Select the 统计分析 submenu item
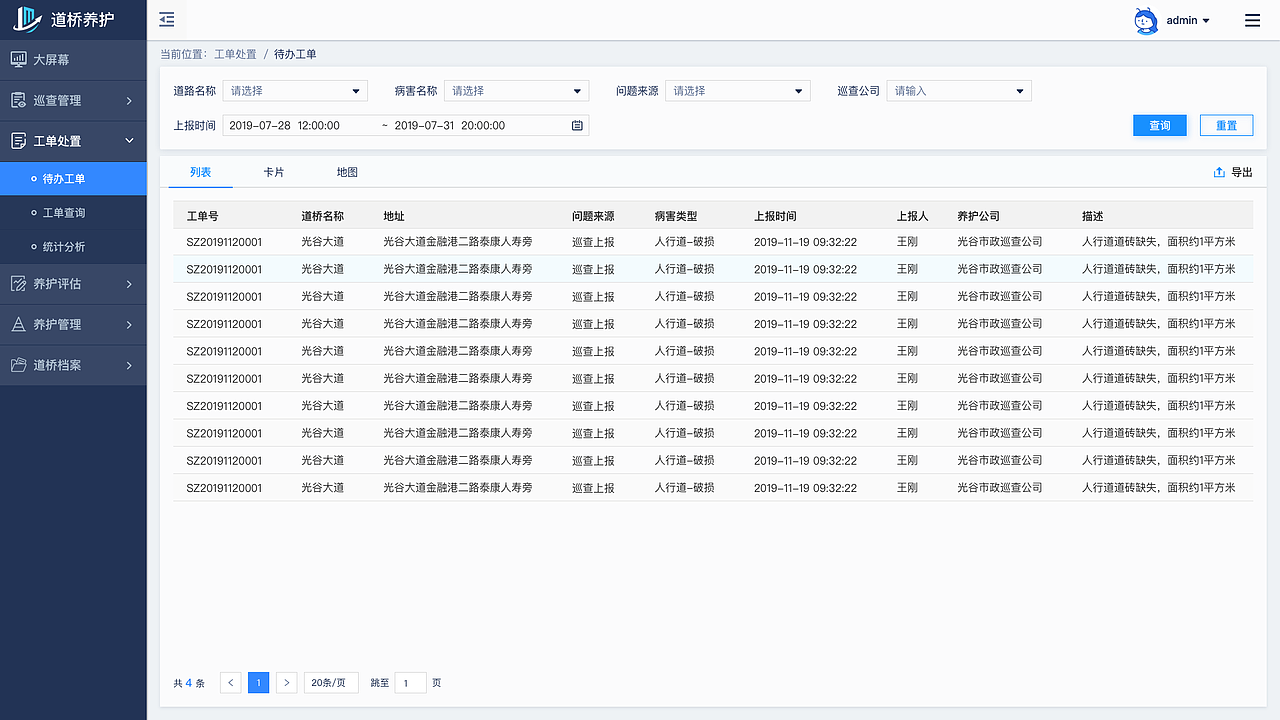The width and height of the screenshot is (1280, 720). 73,246
